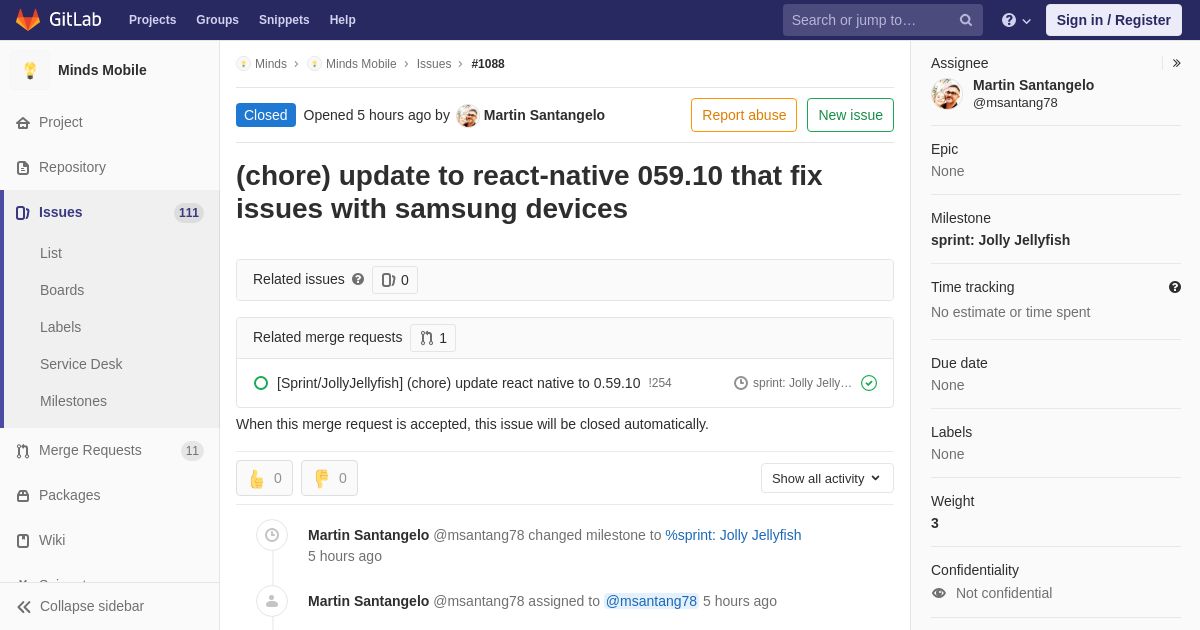Click the Minds breadcrumb link

(x=271, y=64)
